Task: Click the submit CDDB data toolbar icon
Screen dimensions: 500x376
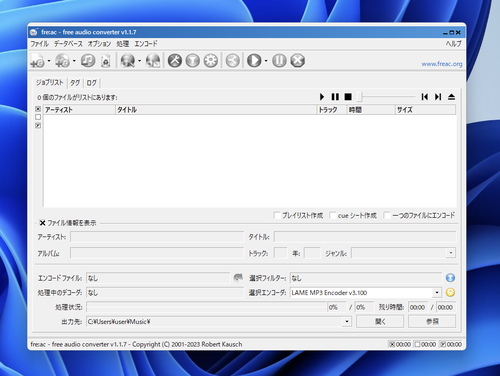Action: click(x=153, y=61)
